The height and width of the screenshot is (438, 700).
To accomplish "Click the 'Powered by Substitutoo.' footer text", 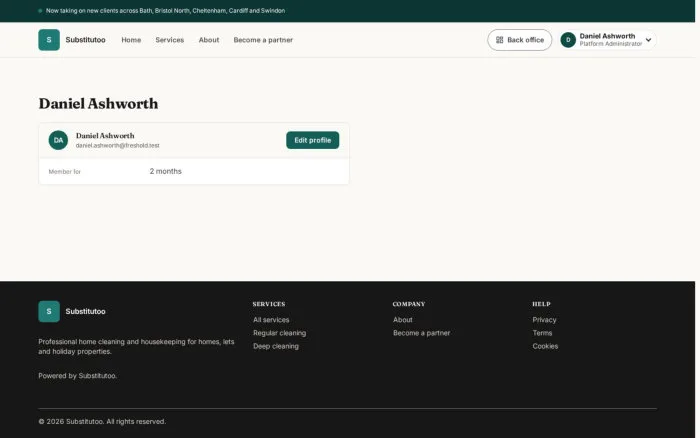I will 78,375.
